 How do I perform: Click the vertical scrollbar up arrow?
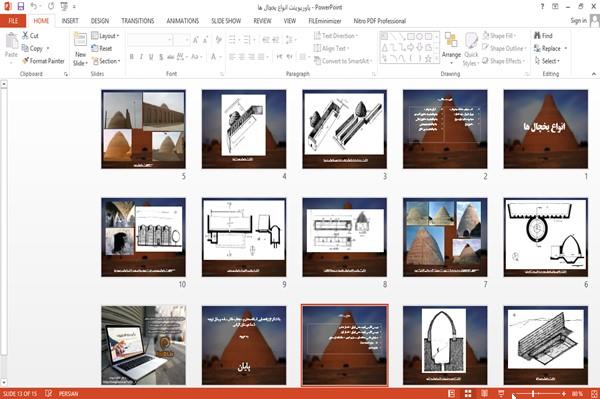pyautogui.click(x=4, y=84)
